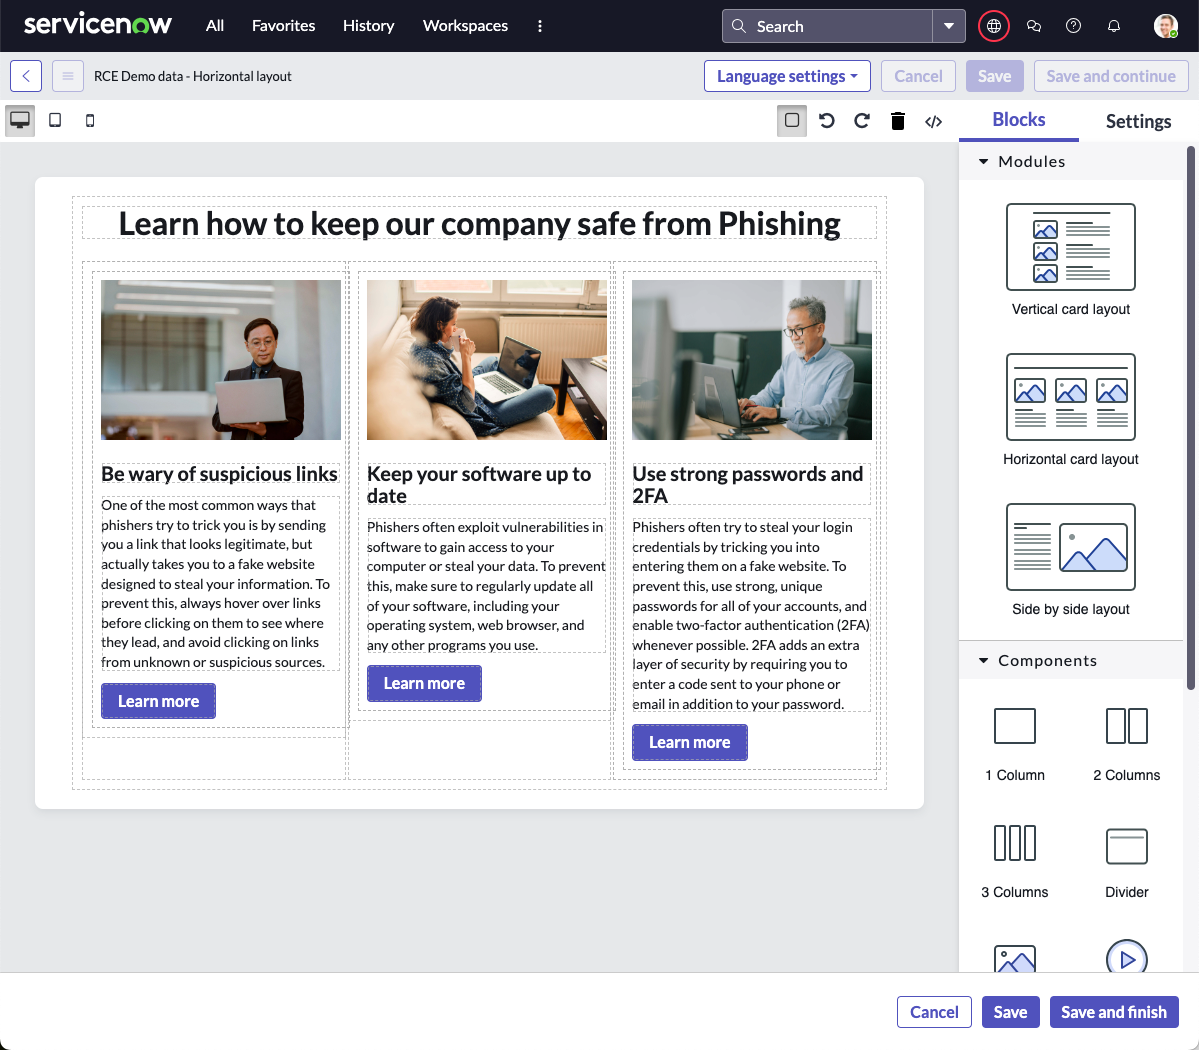Collapse the Components section
Viewport: 1199px width, 1050px height.
click(x=983, y=660)
